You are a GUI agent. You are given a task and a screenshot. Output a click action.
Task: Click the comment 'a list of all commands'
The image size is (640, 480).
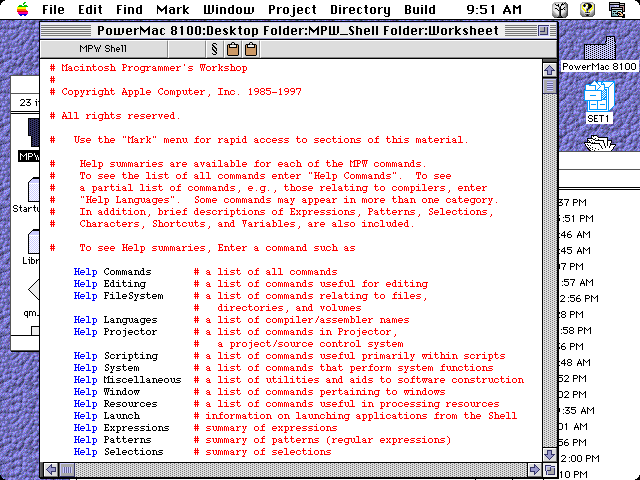tap(271, 272)
